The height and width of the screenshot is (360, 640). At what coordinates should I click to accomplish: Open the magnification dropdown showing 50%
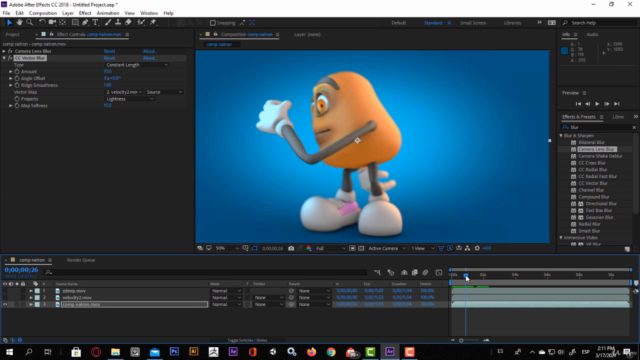pyautogui.click(x=227, y=248)
